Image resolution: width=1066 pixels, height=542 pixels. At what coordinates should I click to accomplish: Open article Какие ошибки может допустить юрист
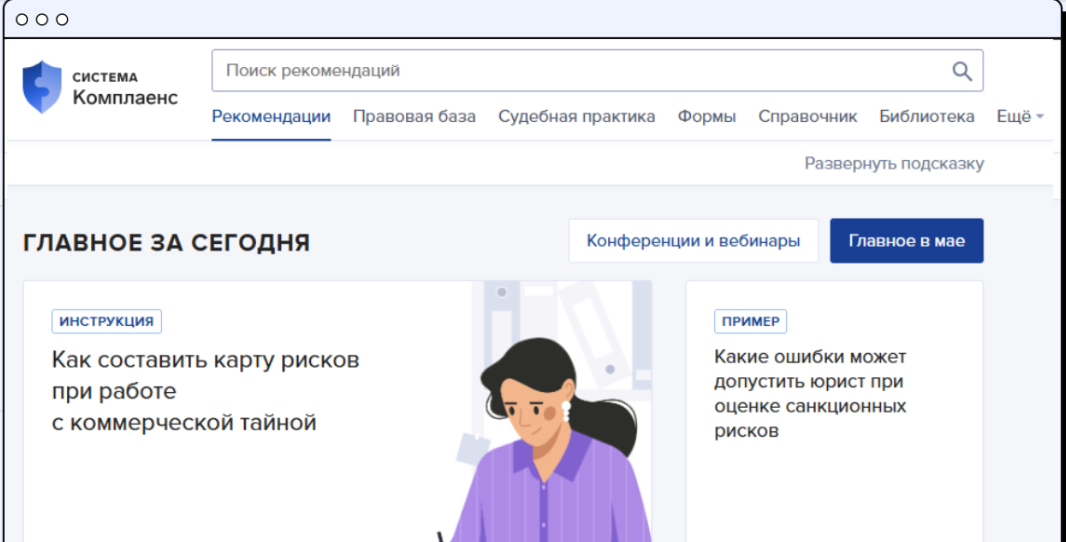[810, 394]
